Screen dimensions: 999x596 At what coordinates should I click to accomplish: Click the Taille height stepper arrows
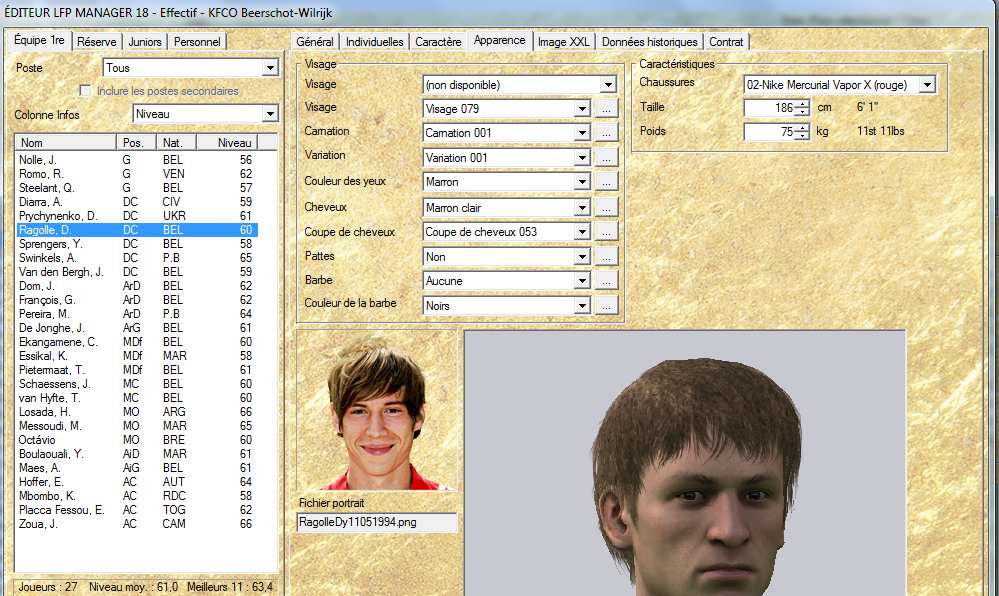coord(803,108)
